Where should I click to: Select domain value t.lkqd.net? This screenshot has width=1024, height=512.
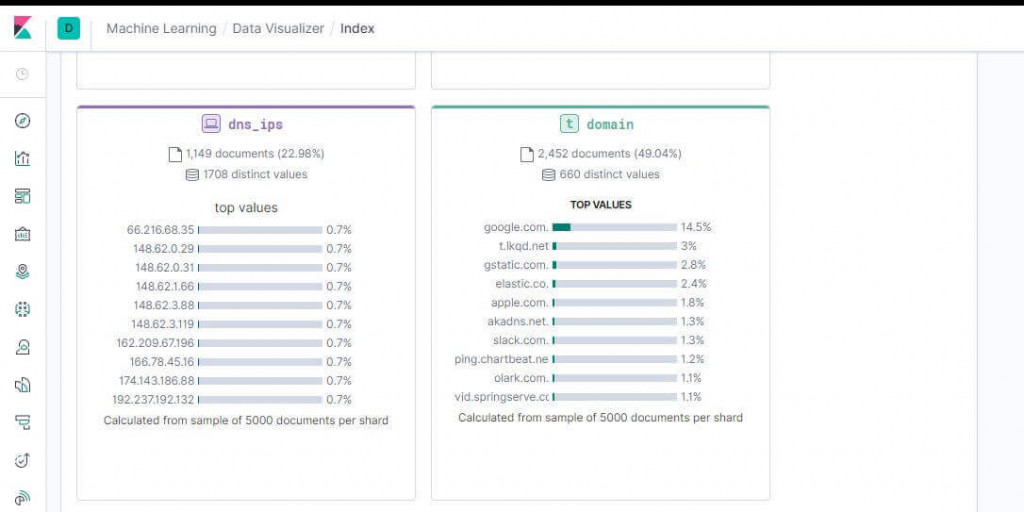click(523, 246)
